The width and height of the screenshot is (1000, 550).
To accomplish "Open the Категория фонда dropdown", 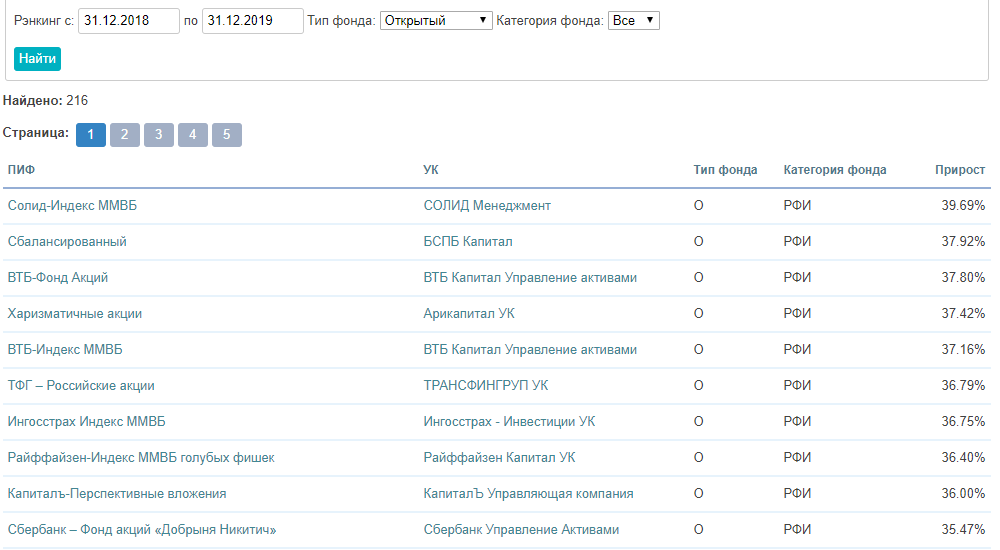I will [x=633, y=20].
